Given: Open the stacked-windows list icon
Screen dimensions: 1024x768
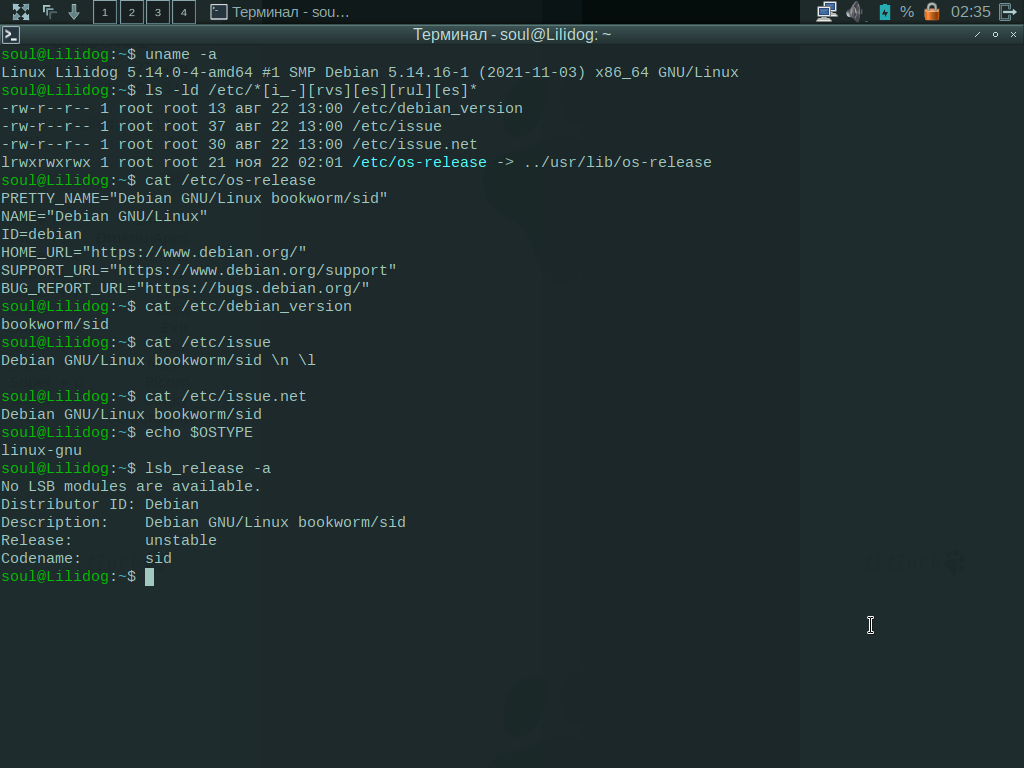Looking at the screenshot, I should tap(50, 12).
